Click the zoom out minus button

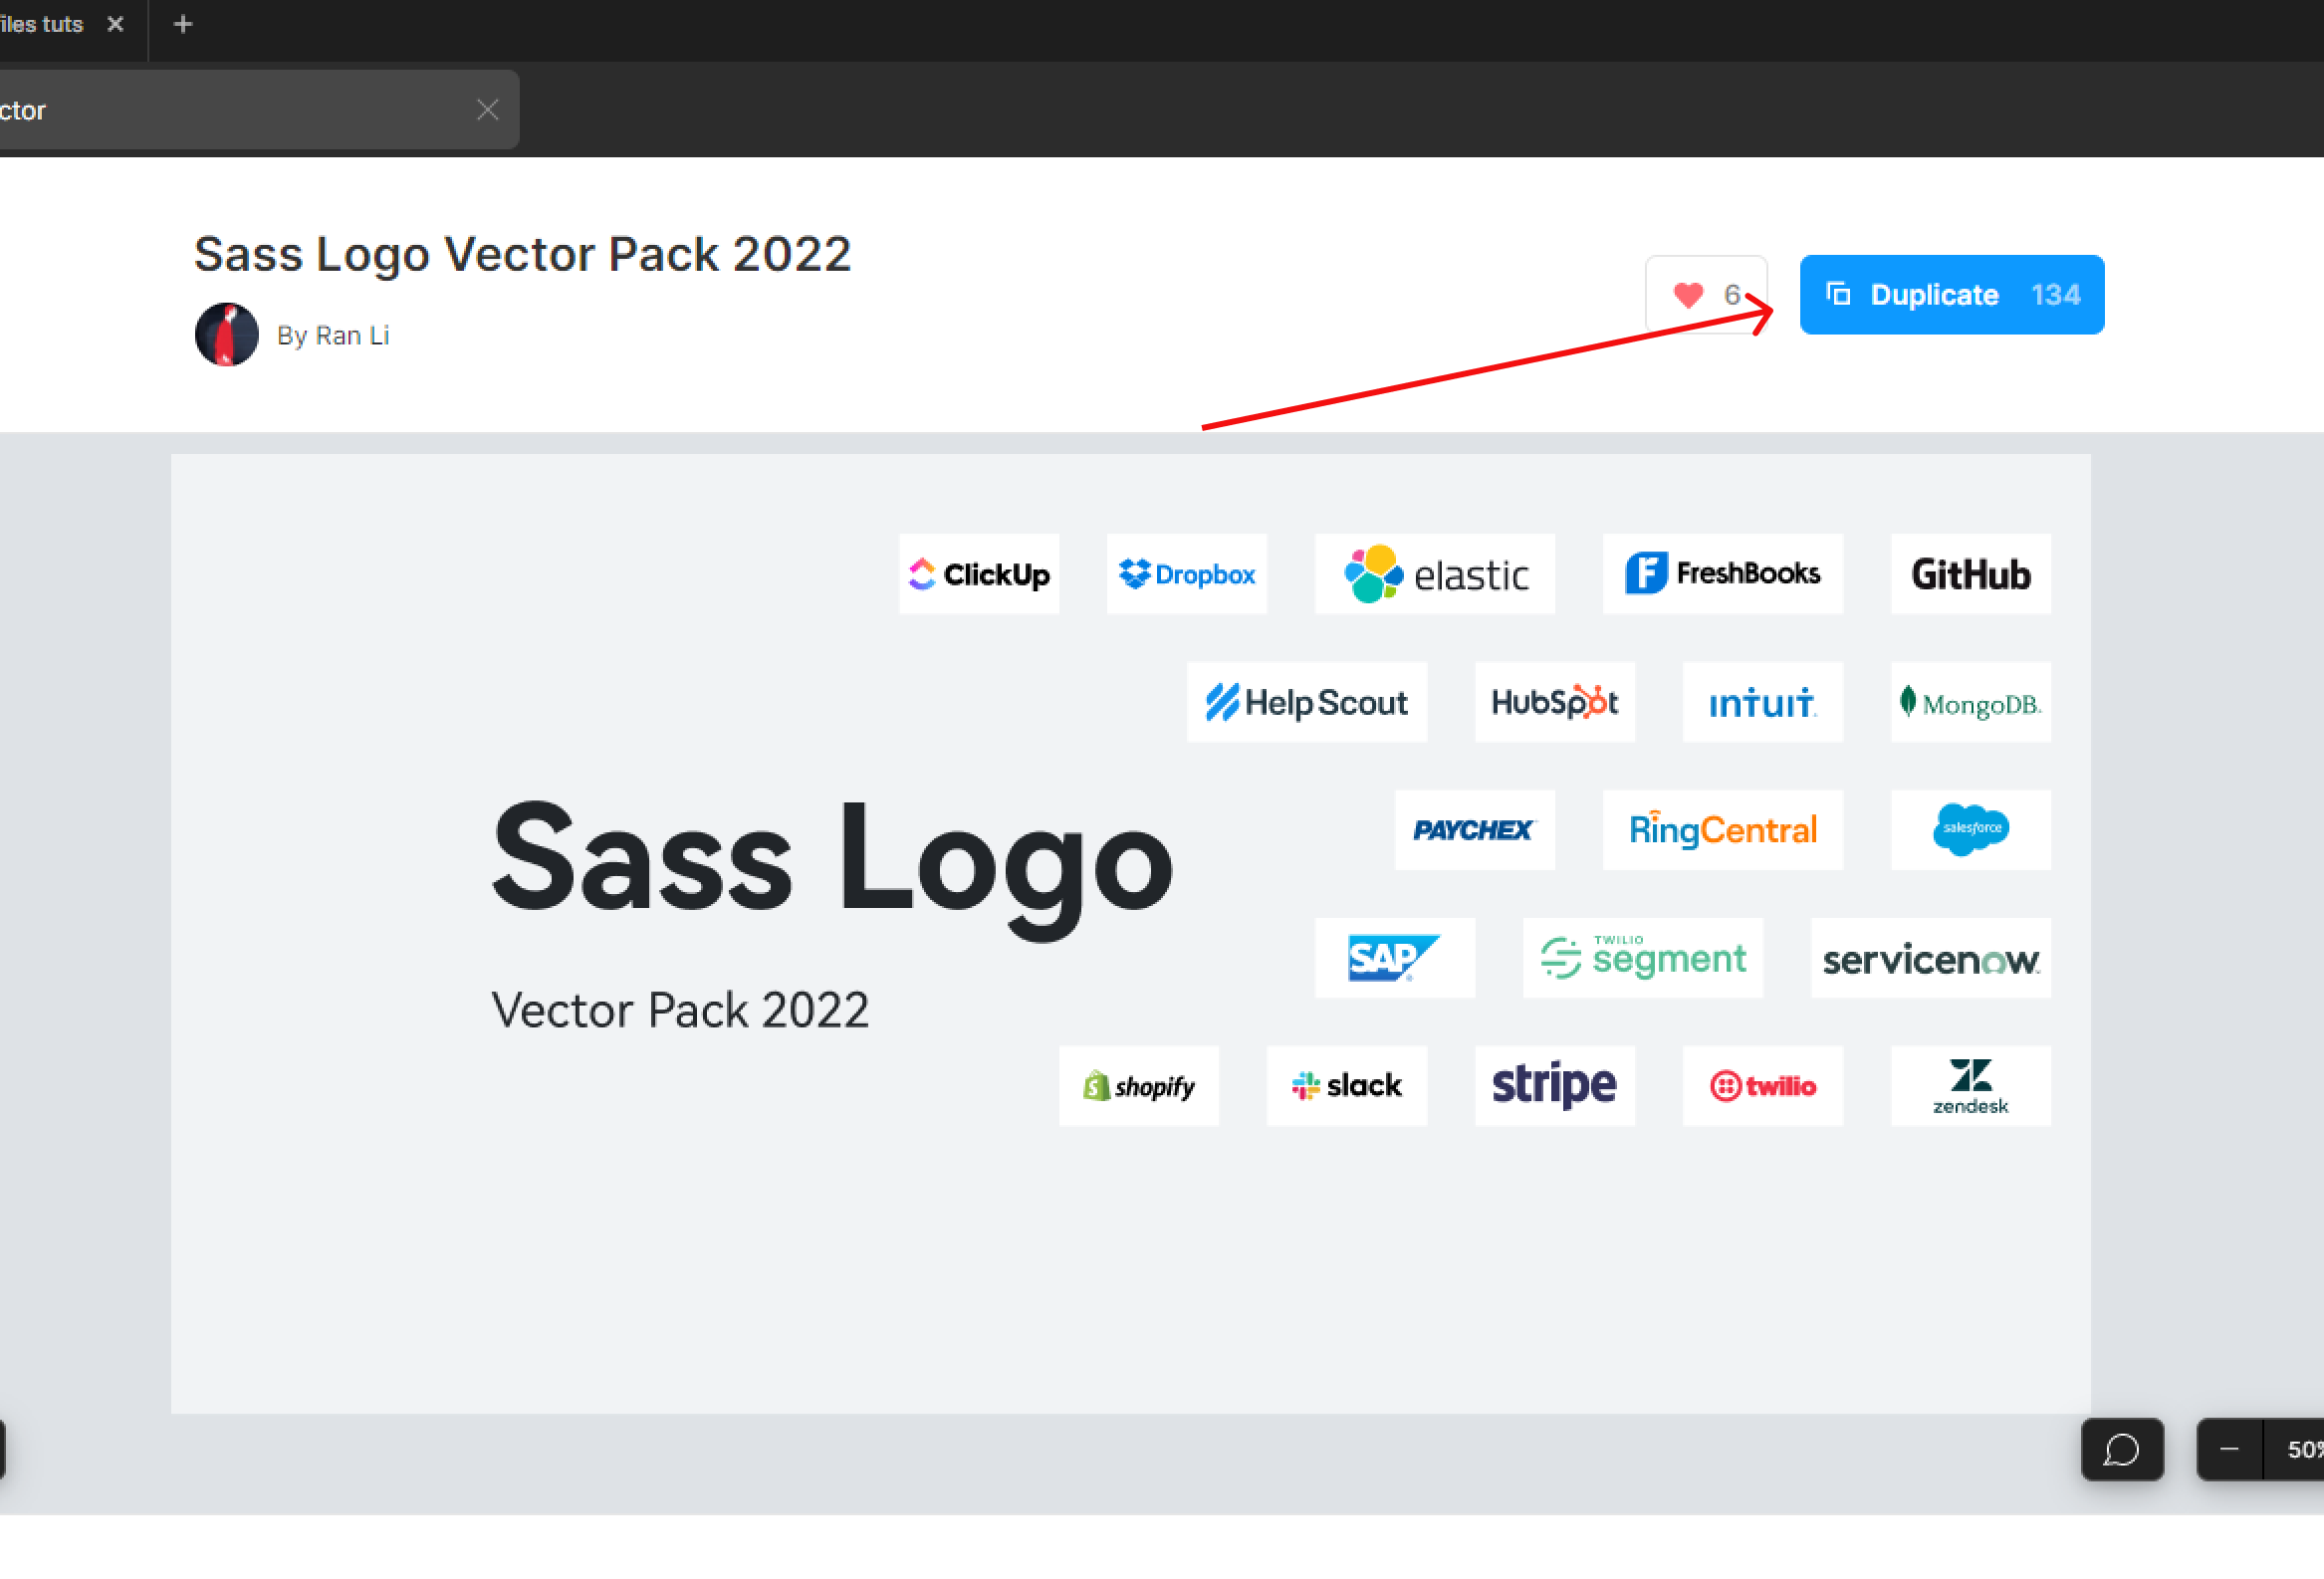click(2229, 1449)
